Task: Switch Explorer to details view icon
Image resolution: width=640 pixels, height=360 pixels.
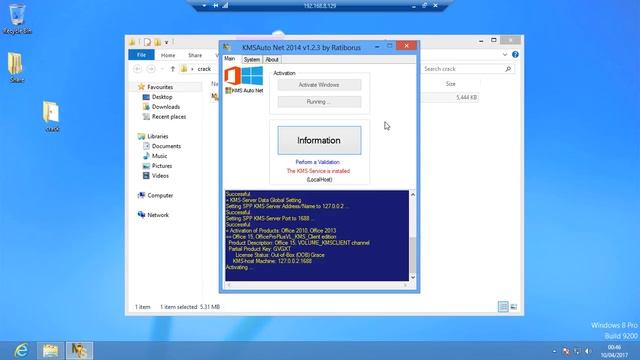Action: (503, 307)
